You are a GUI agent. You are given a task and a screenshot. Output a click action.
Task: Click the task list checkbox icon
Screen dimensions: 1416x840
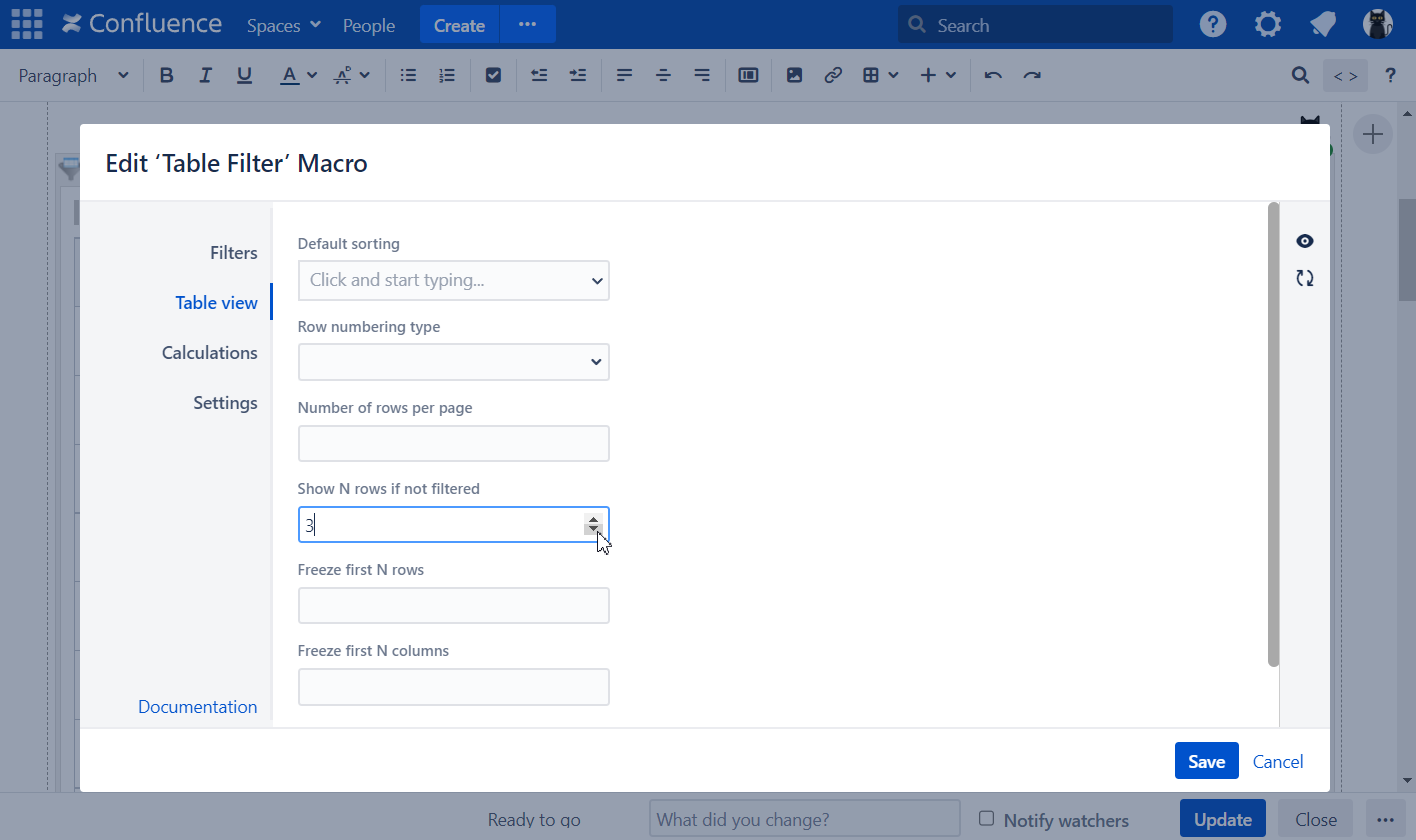[493, 75]
